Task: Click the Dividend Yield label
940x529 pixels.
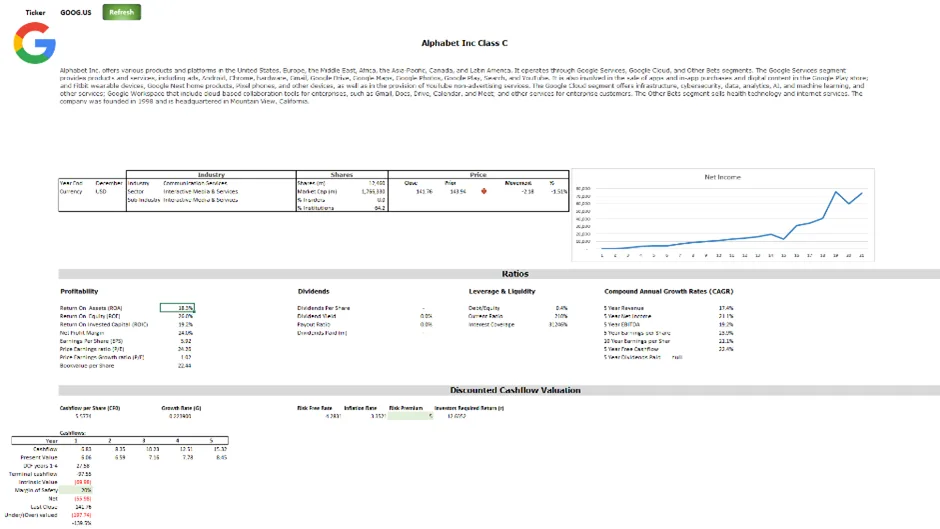Action: click(x=317, y=316)
